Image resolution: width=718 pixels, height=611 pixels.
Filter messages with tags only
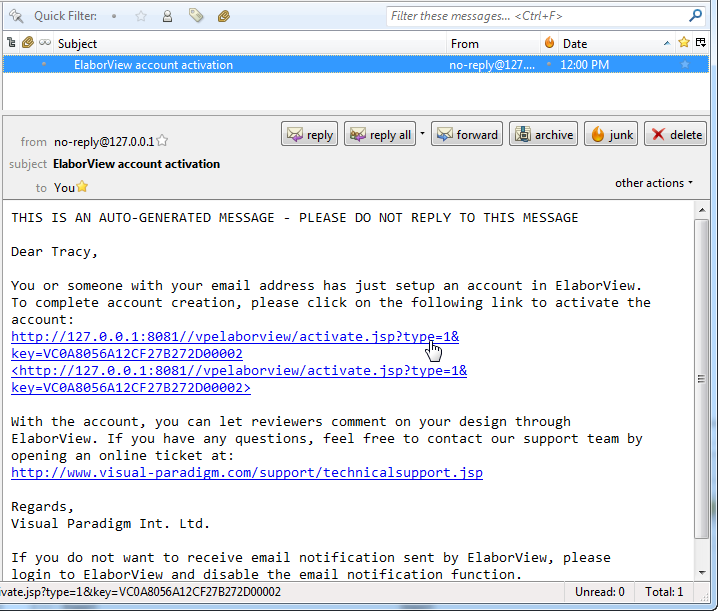click(196, 16)
